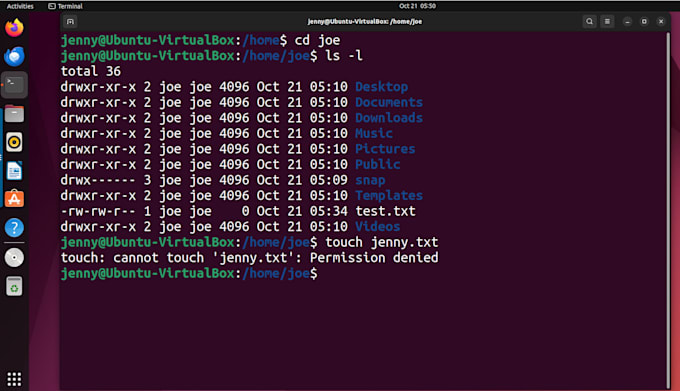Screen dimensions: 680x391
Task: Open a new terminal tab button
Action: (70, 21)
